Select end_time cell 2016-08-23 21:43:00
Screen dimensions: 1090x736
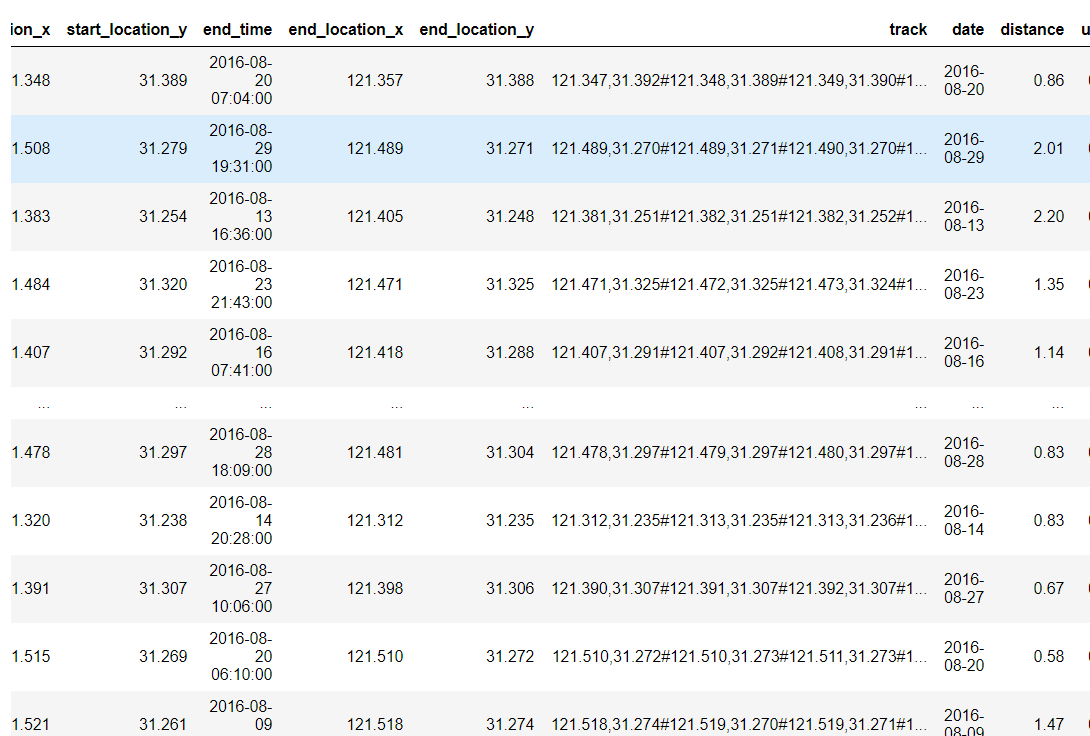coord(241,285)
